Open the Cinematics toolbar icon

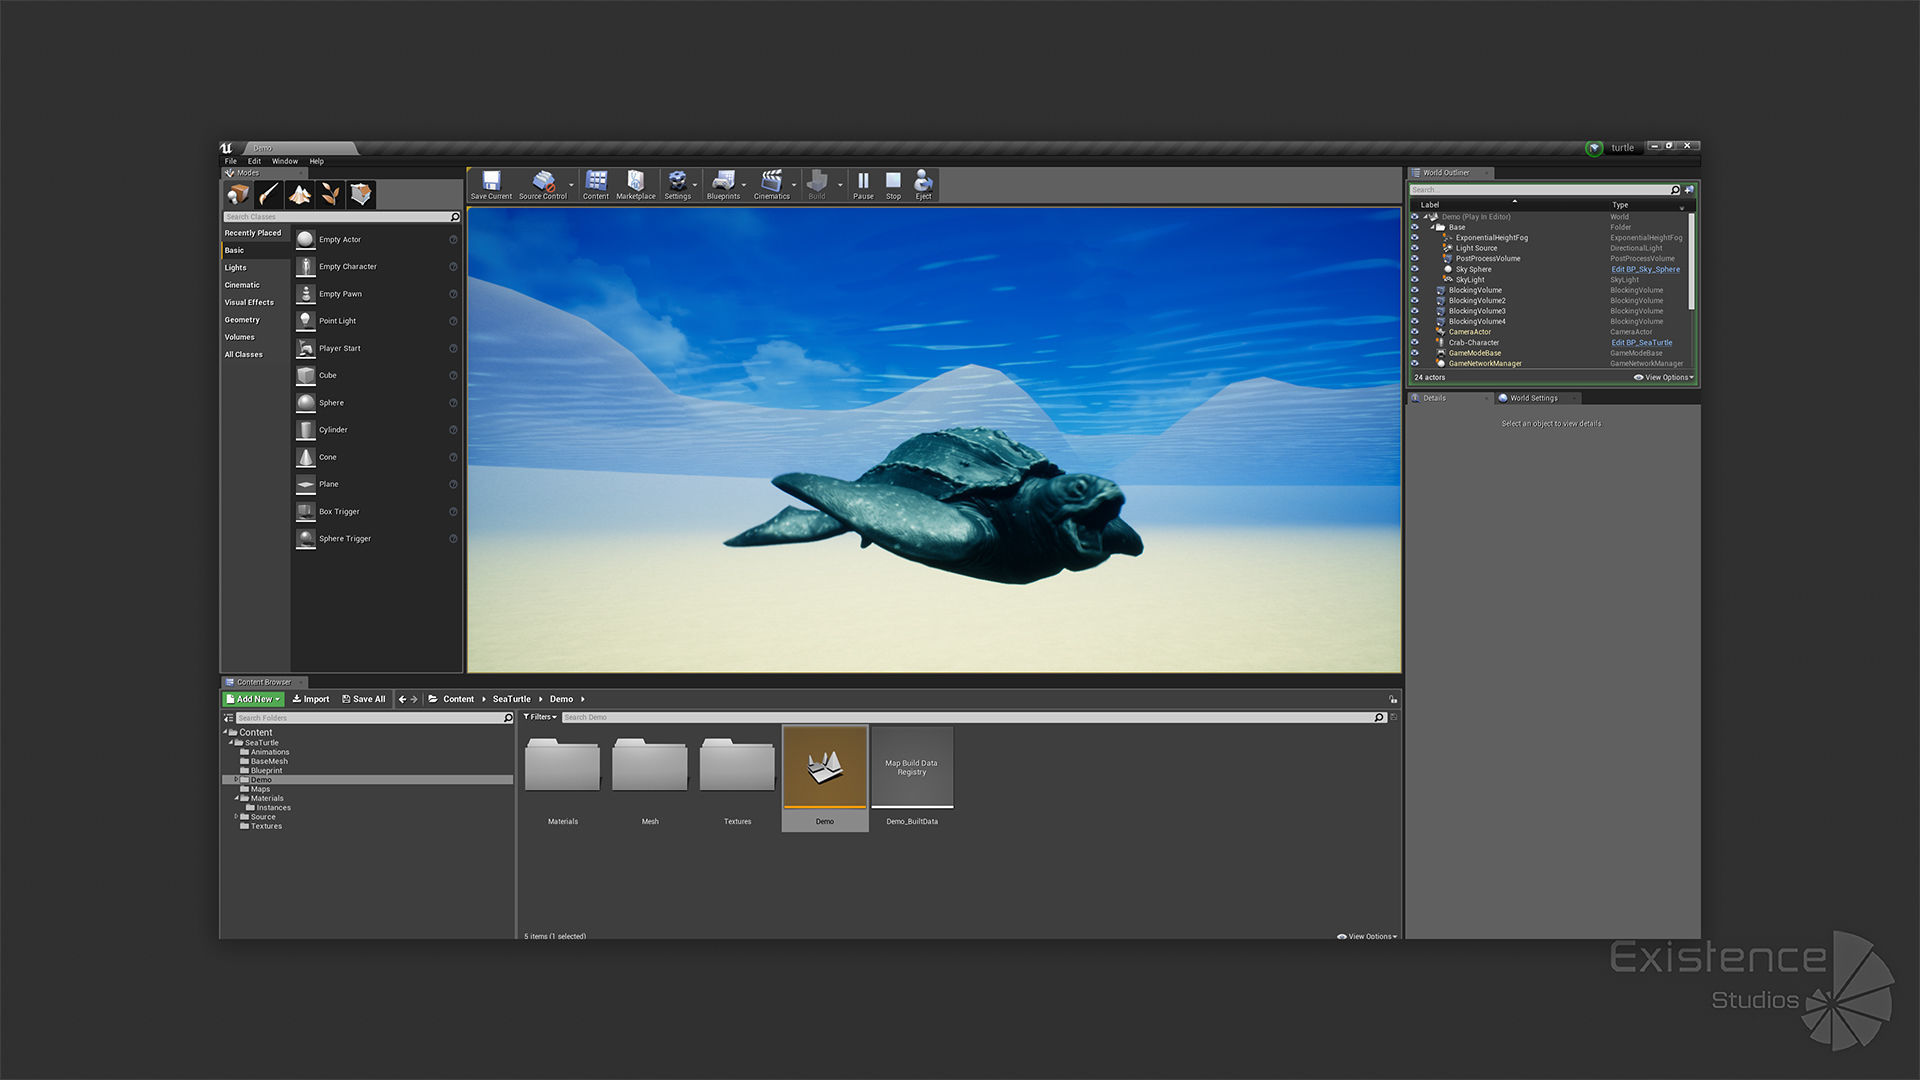pos(771,183)
